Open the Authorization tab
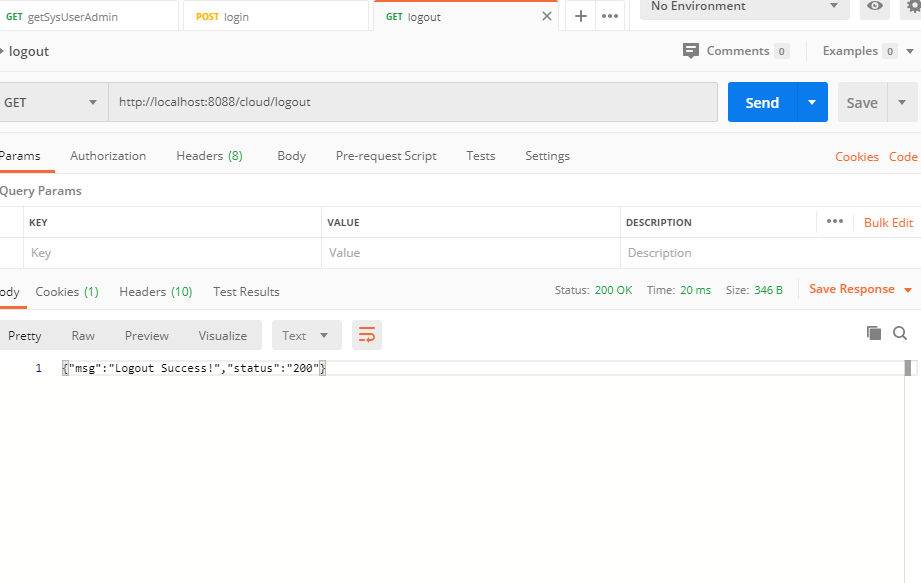The height and width of the screenshot is (583, 921). tap(108, 156)
